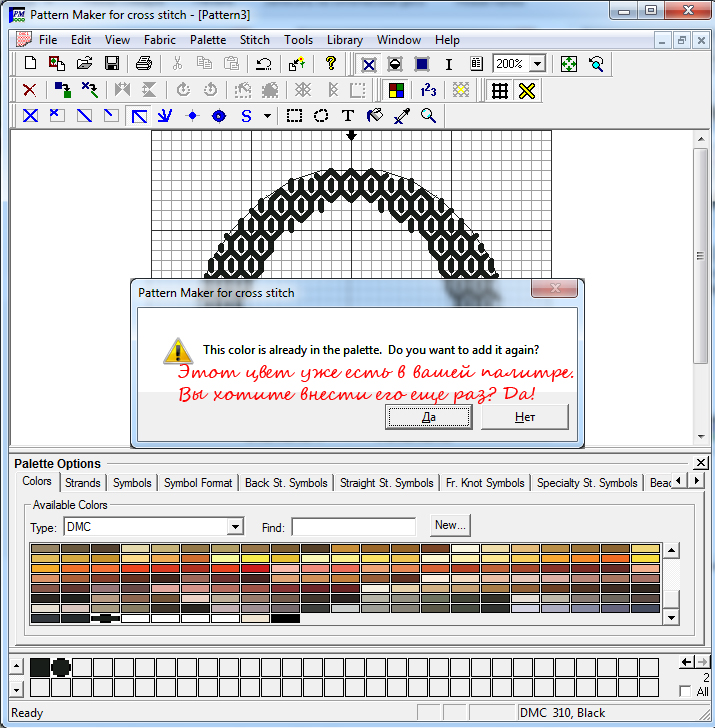
Task: Click the Нет button in the dialog
Action: click(525, 417)
